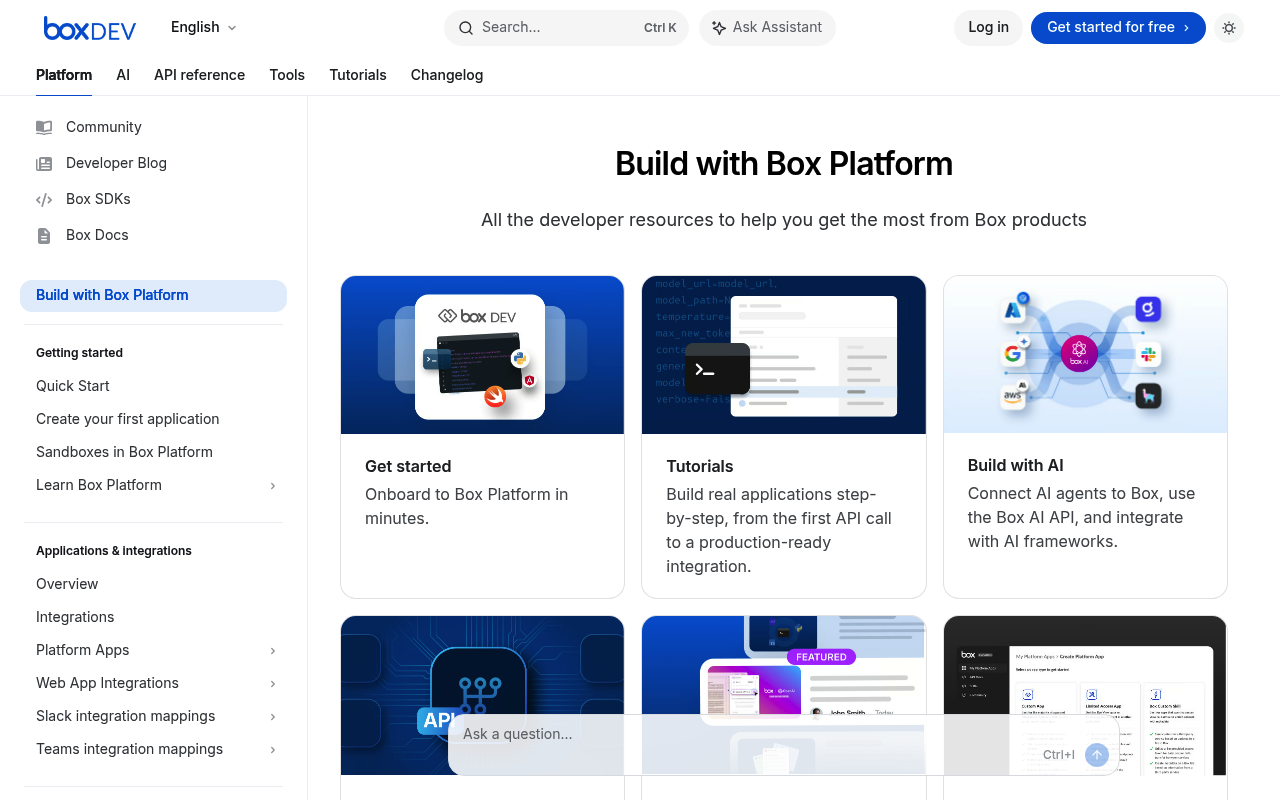The height and width of the screenshot is (800, 1280).
Task: Toggle the light/dark theme sun button
Action: point(1229,28)
